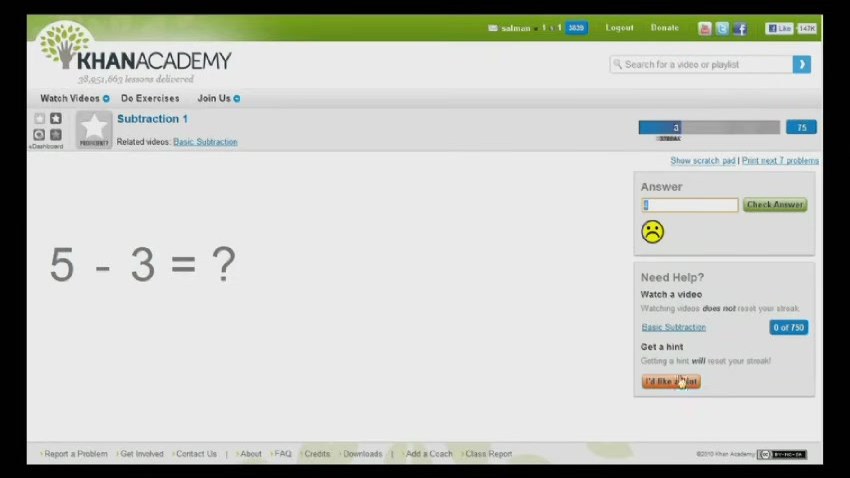Click the 3839 energy points badge

click(576, 28)
